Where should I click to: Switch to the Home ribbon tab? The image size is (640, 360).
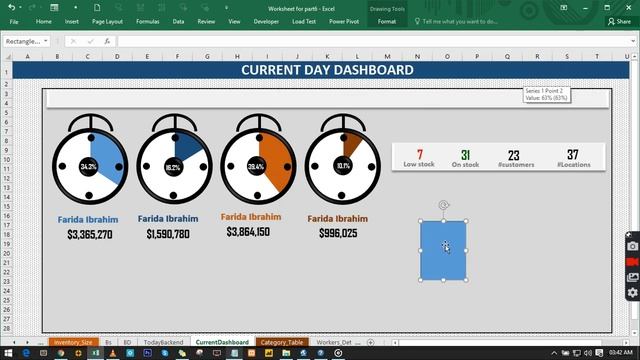(x=44, y=22)
